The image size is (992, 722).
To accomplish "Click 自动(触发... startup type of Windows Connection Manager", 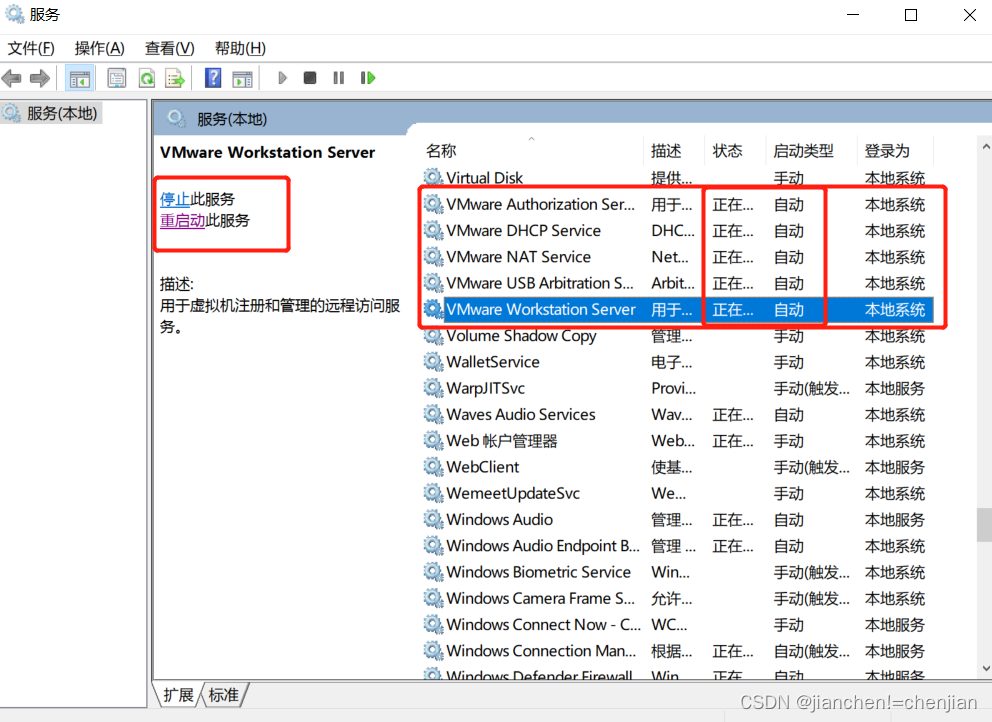I will pyautogui.click(x=812, y=650).
